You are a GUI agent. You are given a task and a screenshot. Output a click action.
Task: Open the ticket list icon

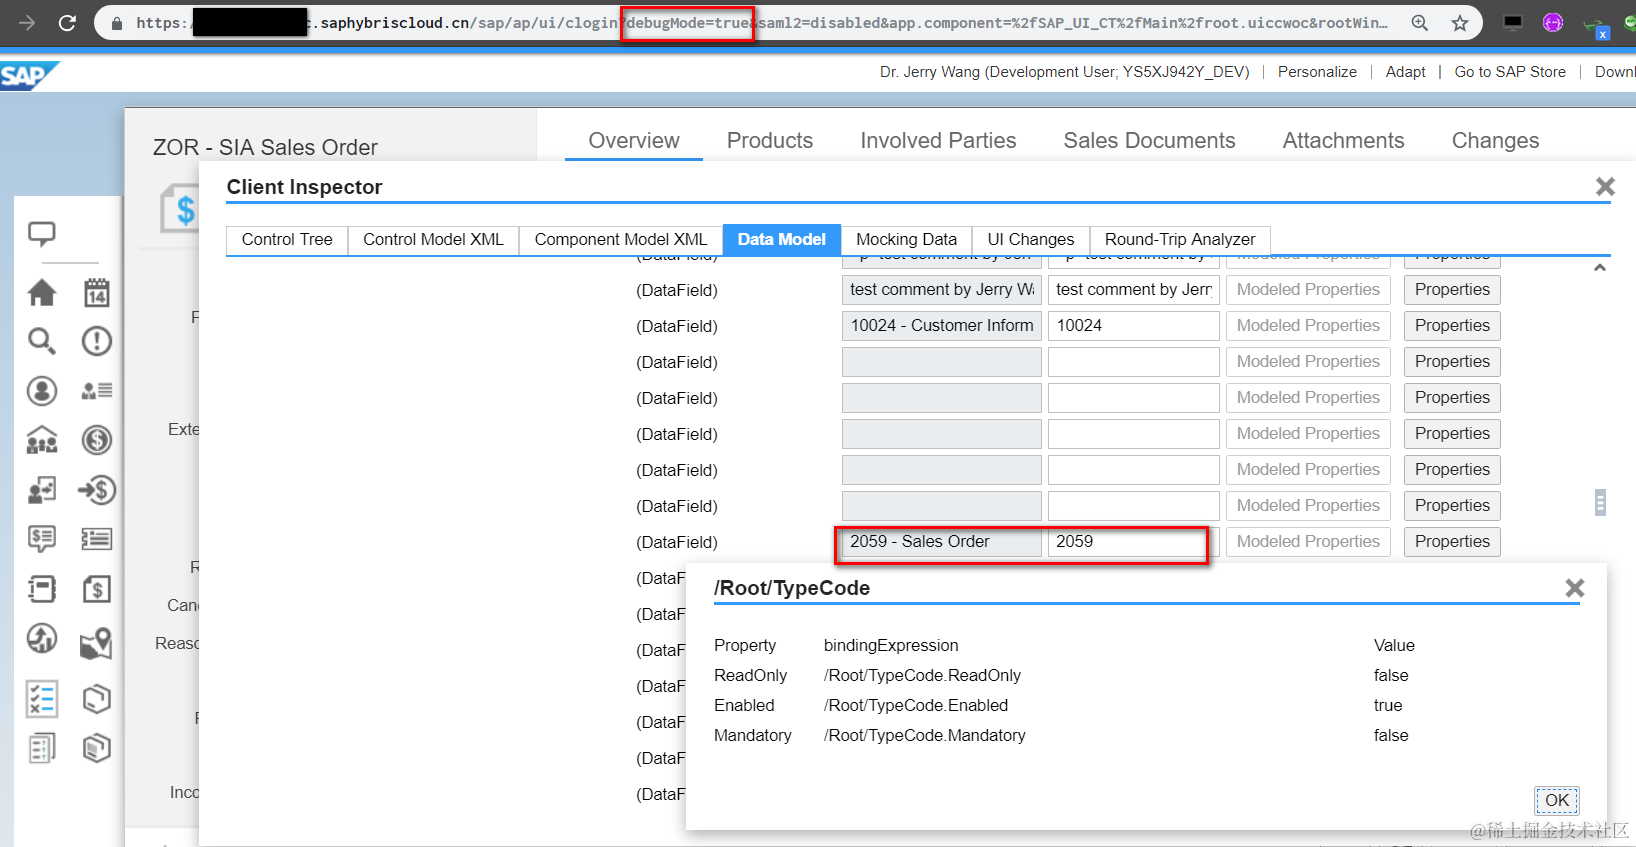coord(97,539)
